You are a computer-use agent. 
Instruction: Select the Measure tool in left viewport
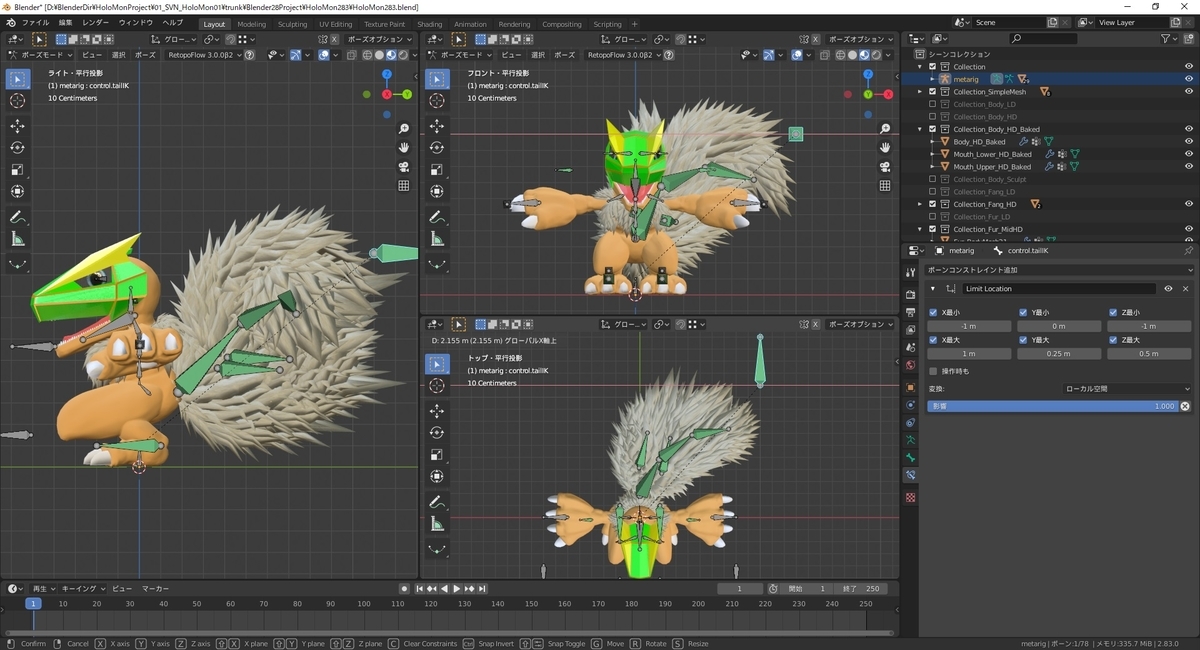point(18,239)
